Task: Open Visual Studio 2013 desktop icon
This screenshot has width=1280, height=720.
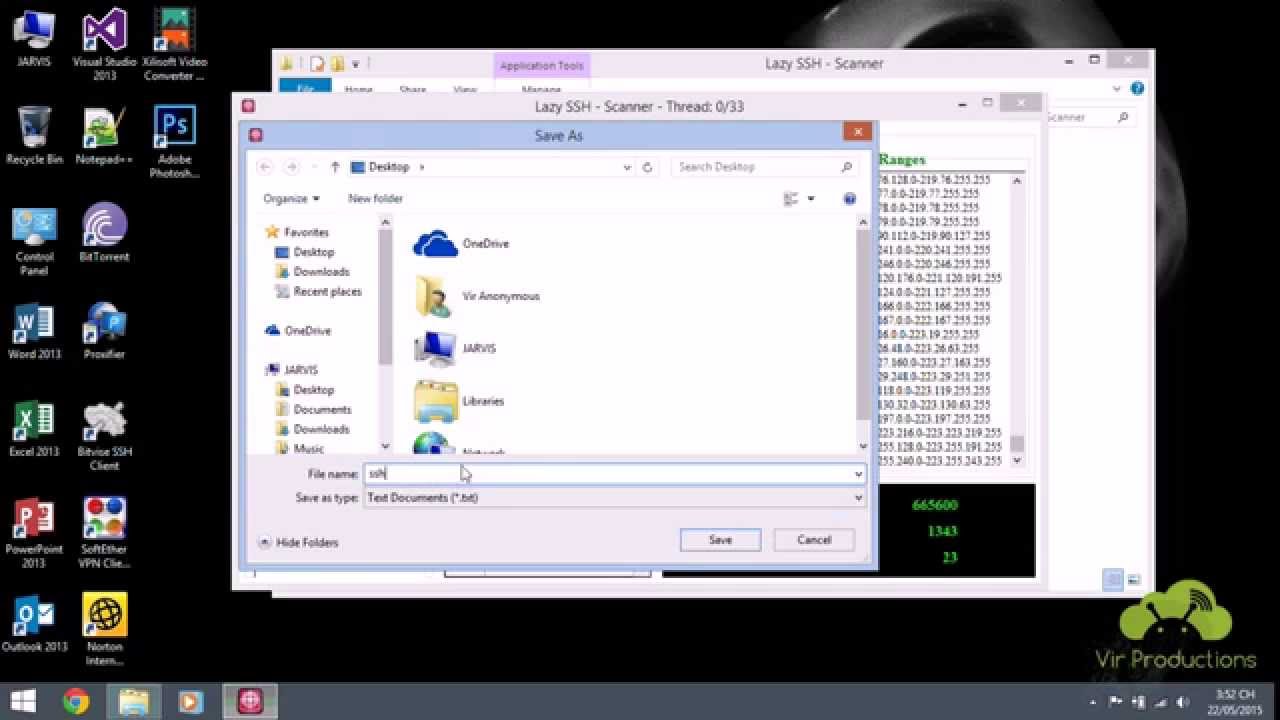Action: pyautogui.click(x=104, y=44)
